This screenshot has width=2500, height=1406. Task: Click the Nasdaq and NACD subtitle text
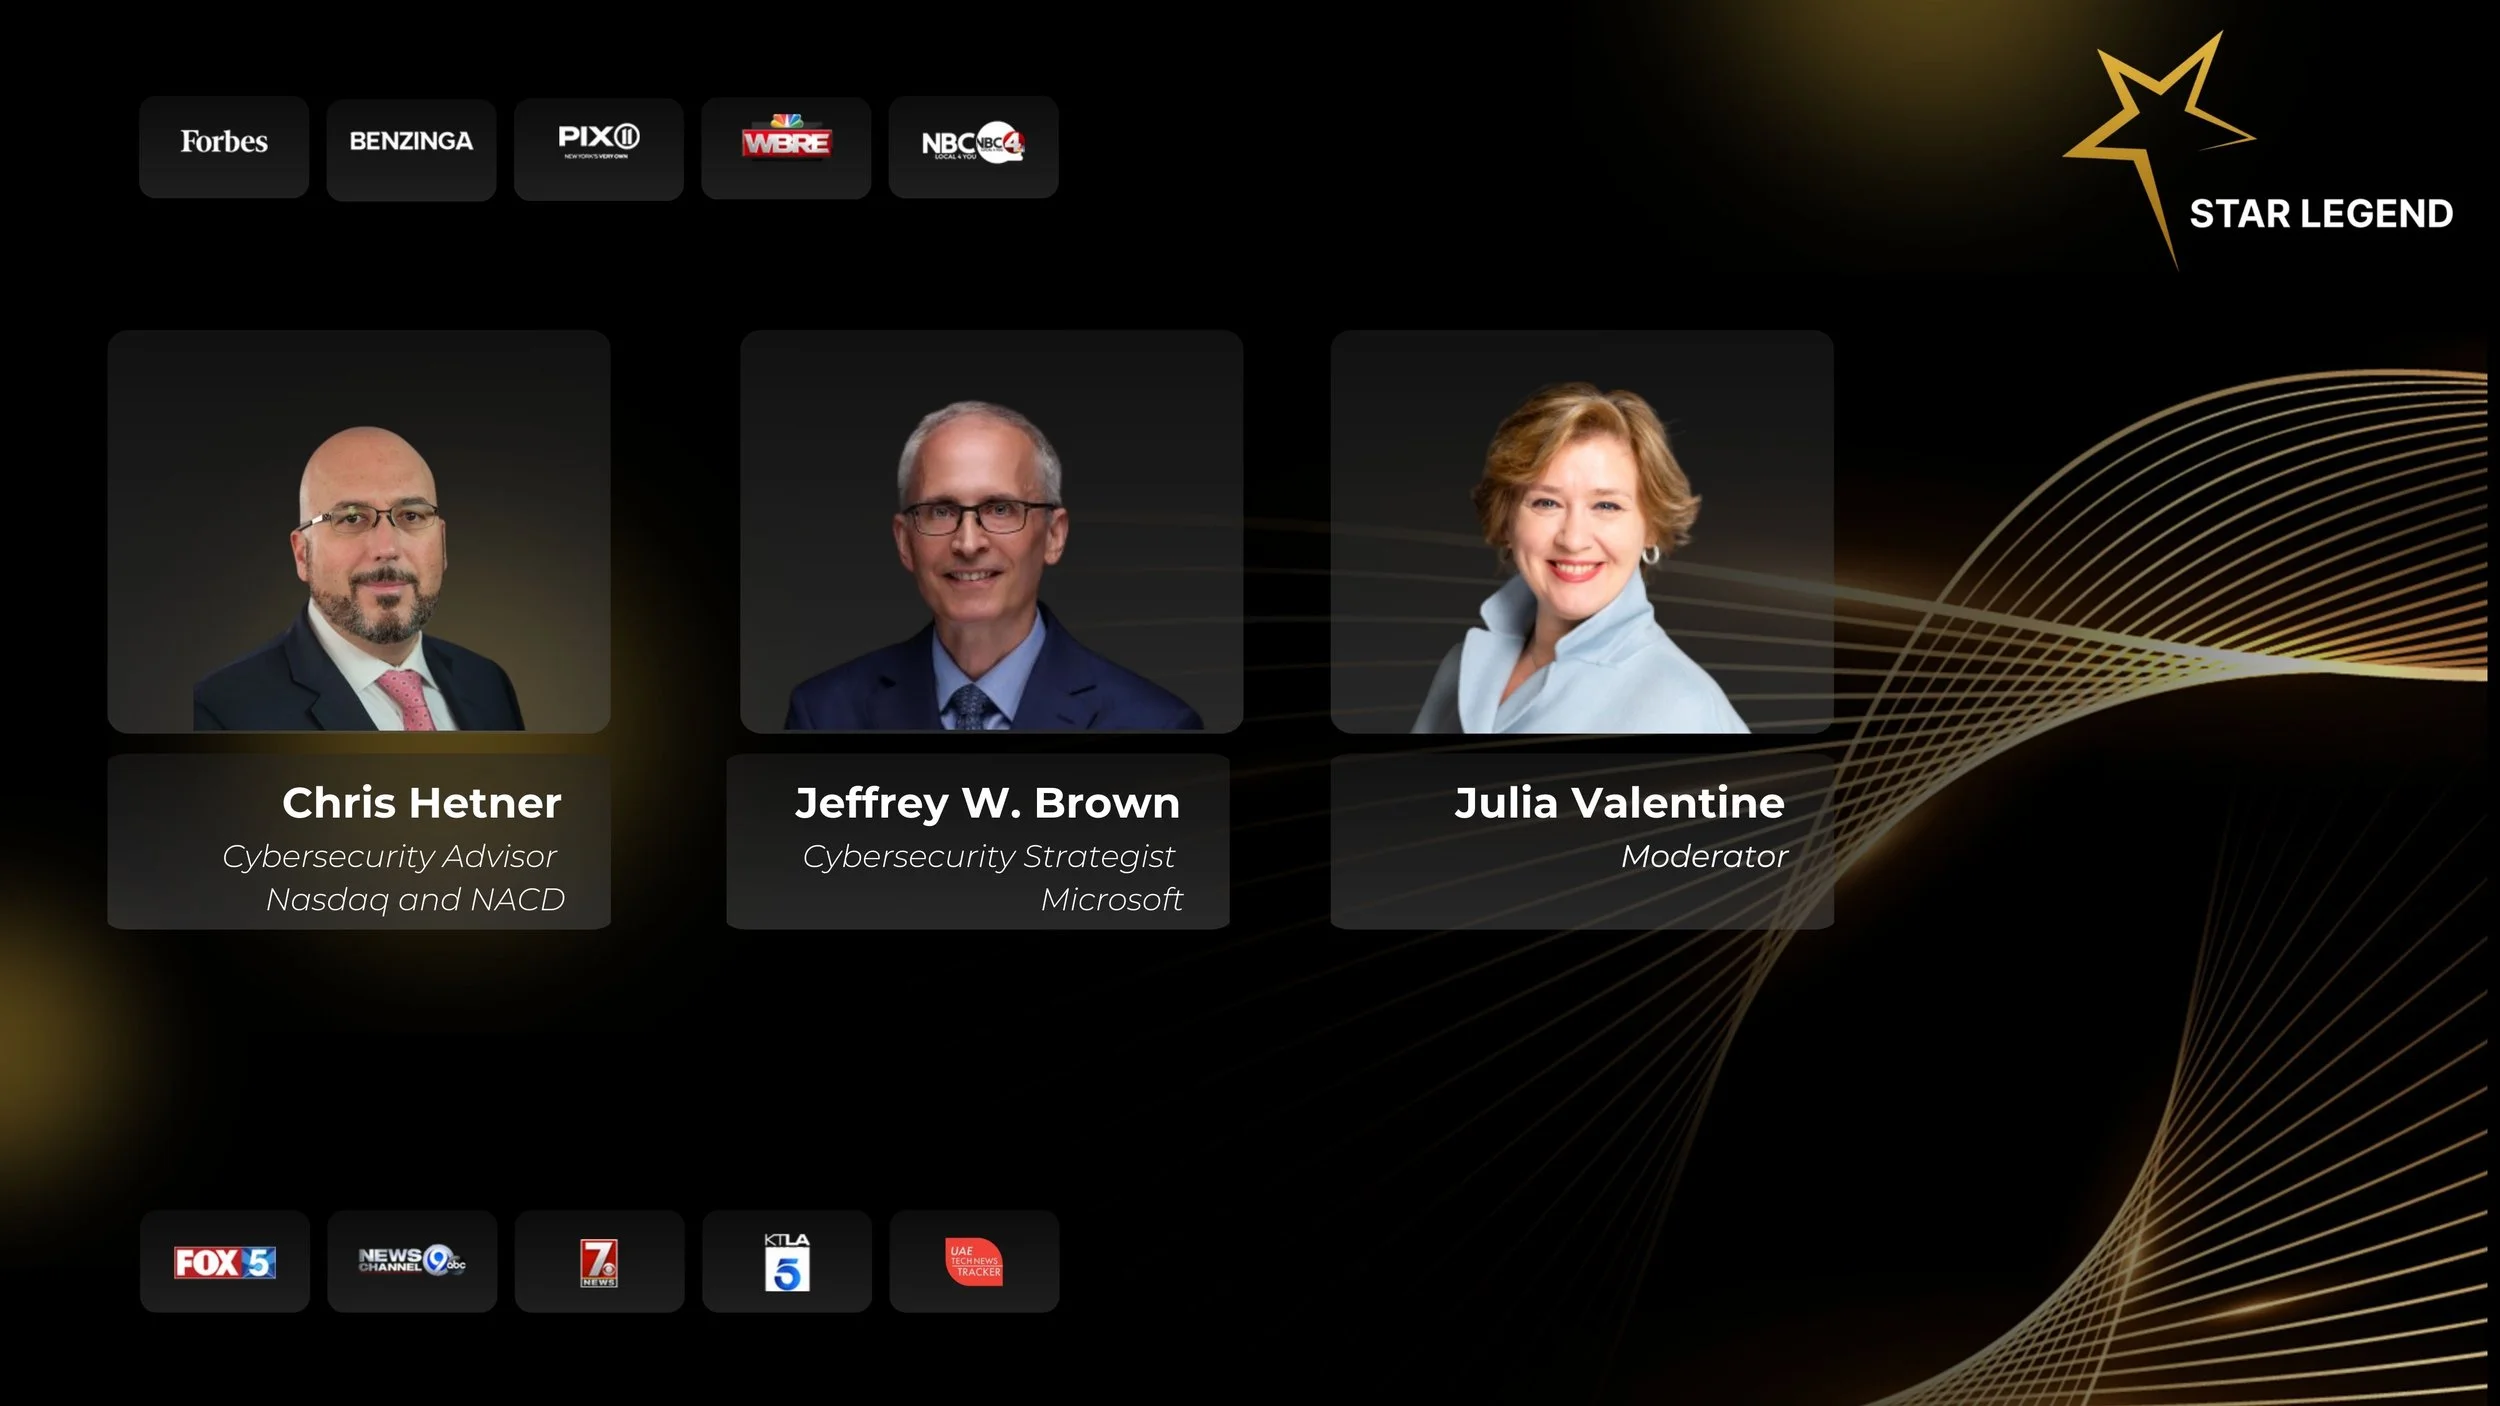[x=415, y=899]
